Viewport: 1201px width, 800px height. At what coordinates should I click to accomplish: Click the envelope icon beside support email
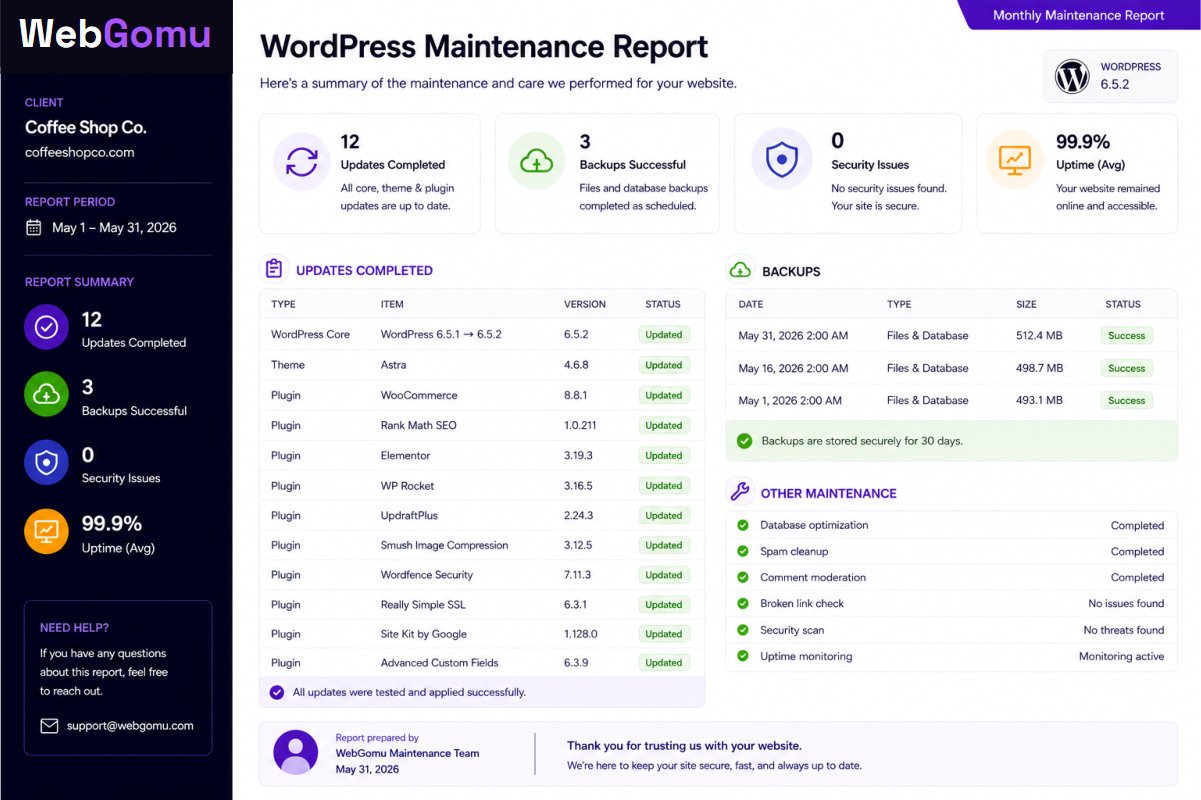(49, 726)
